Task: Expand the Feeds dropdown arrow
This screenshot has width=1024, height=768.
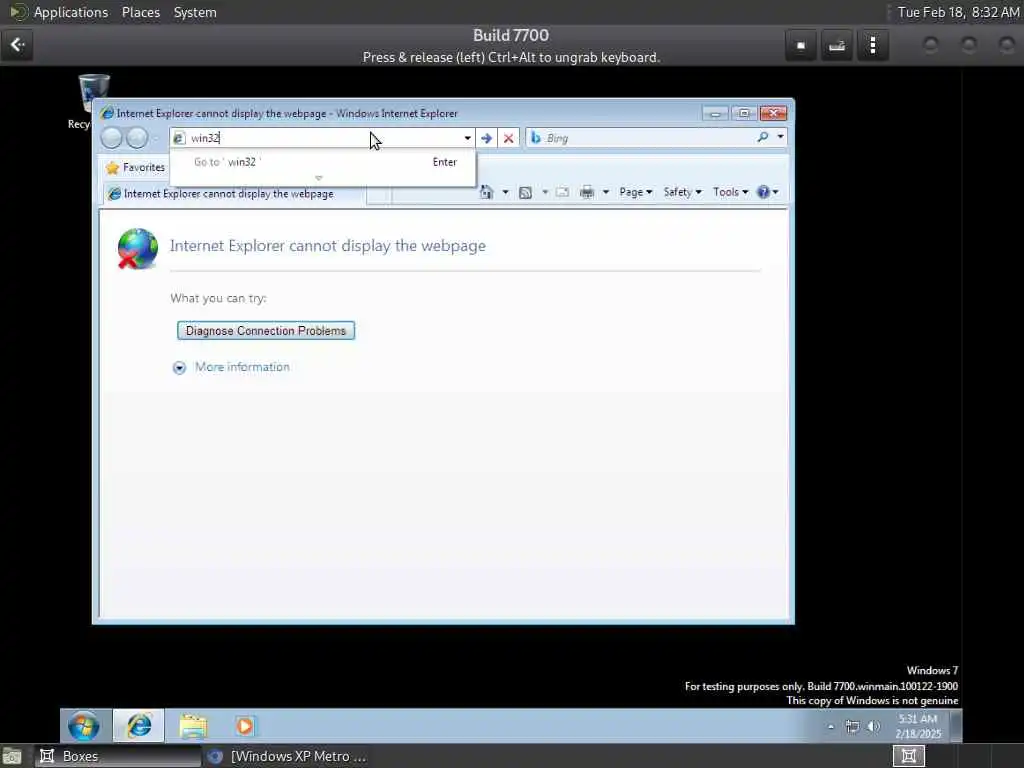Action: click(x=545, y=192)
